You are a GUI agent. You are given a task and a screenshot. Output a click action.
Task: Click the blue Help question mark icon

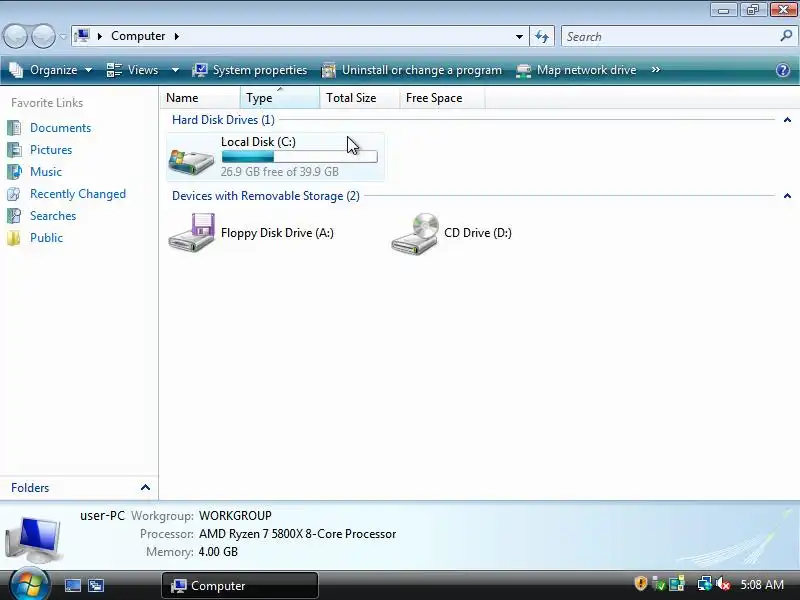pyautogui.click(x=783, y=70)
